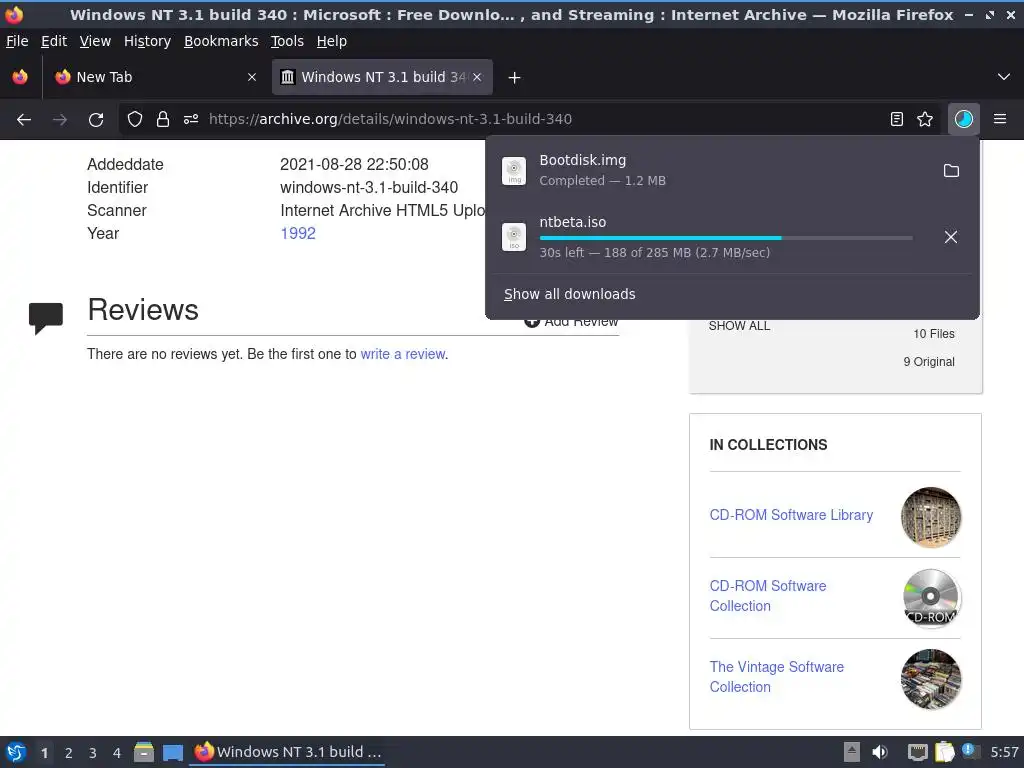Click SHOW ALL files link

739,326
